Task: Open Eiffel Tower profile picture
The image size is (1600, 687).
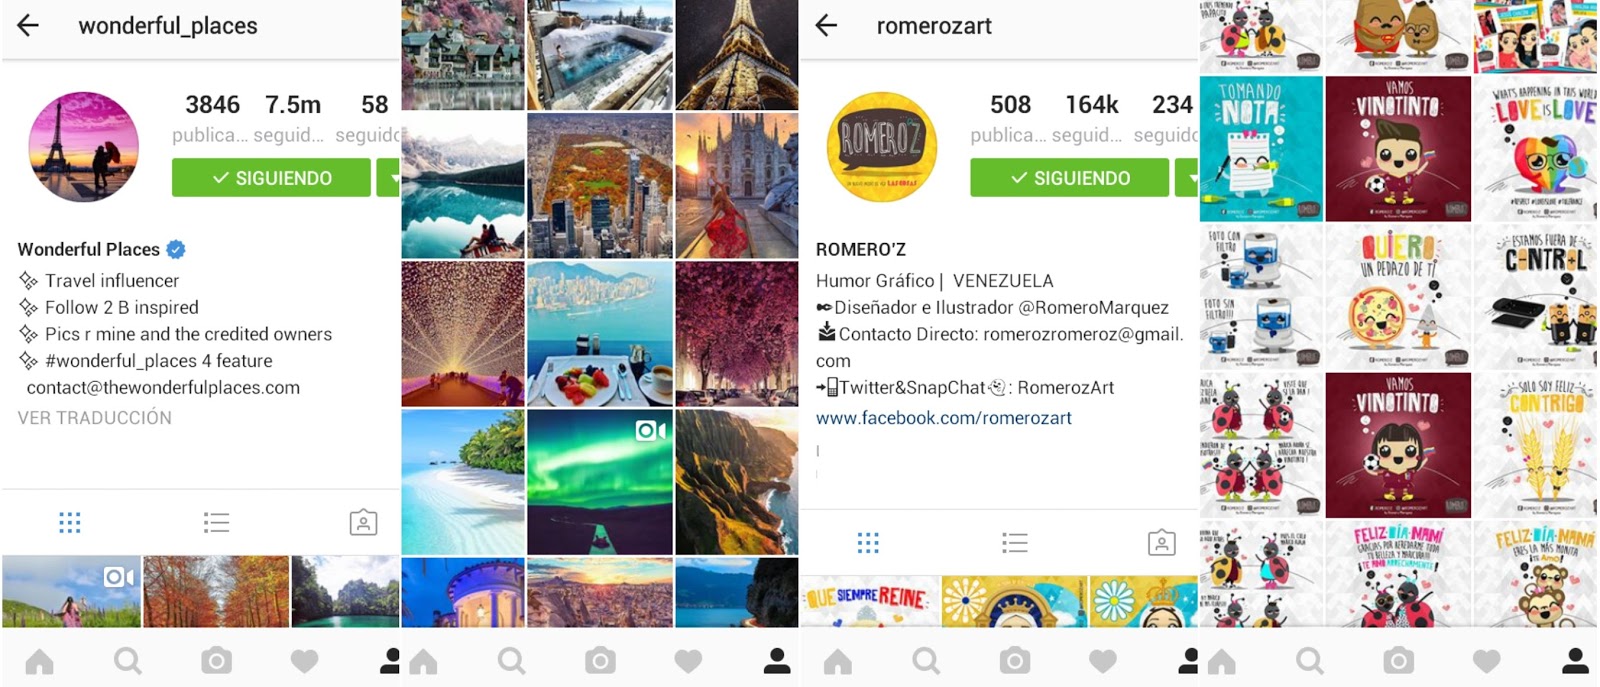Action: pos(84,147)
